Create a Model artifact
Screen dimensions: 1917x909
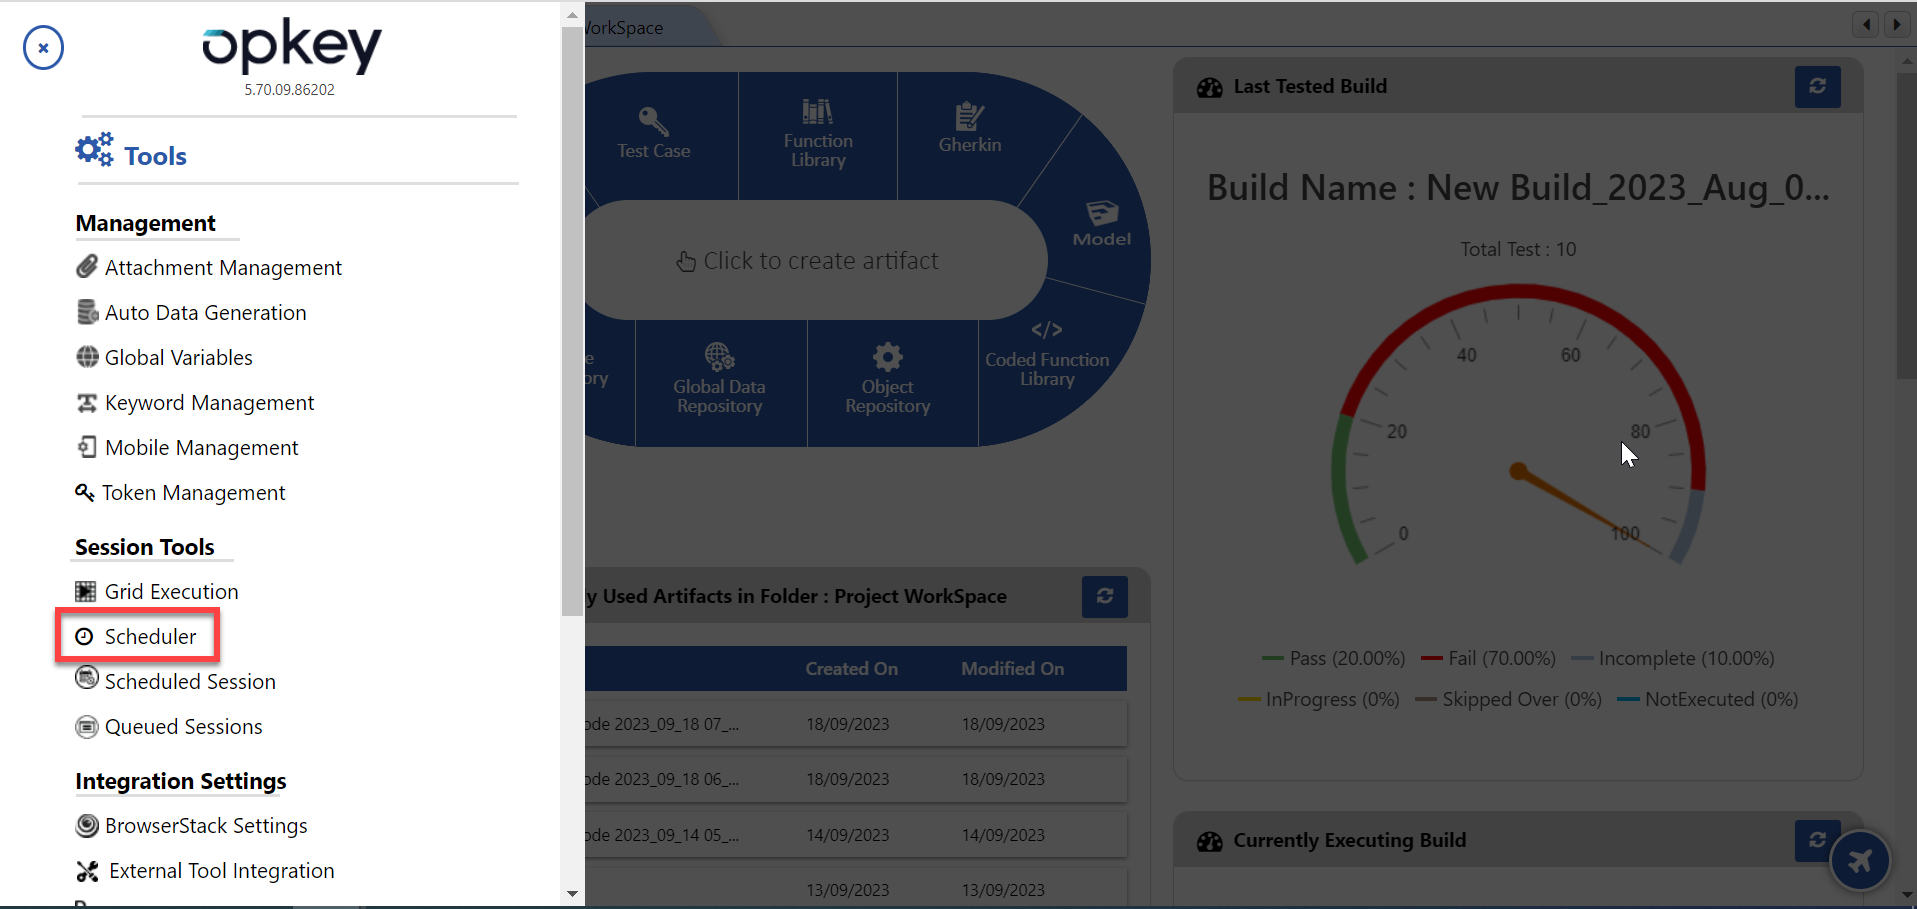1101,224
